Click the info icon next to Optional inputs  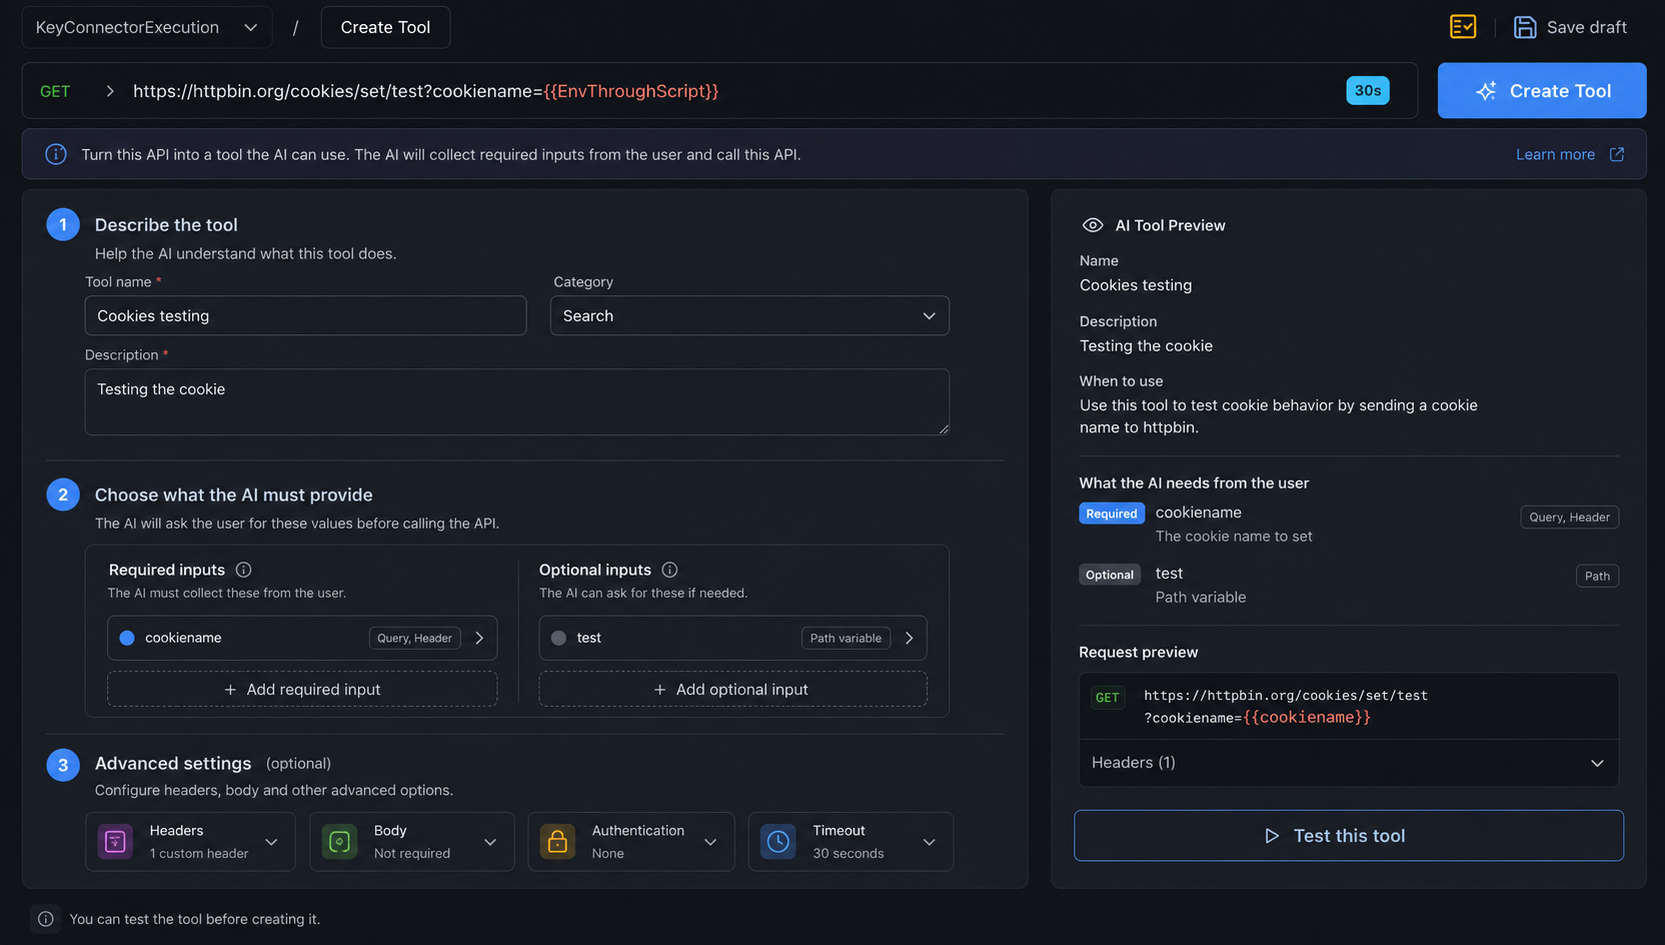click(669, 569)
